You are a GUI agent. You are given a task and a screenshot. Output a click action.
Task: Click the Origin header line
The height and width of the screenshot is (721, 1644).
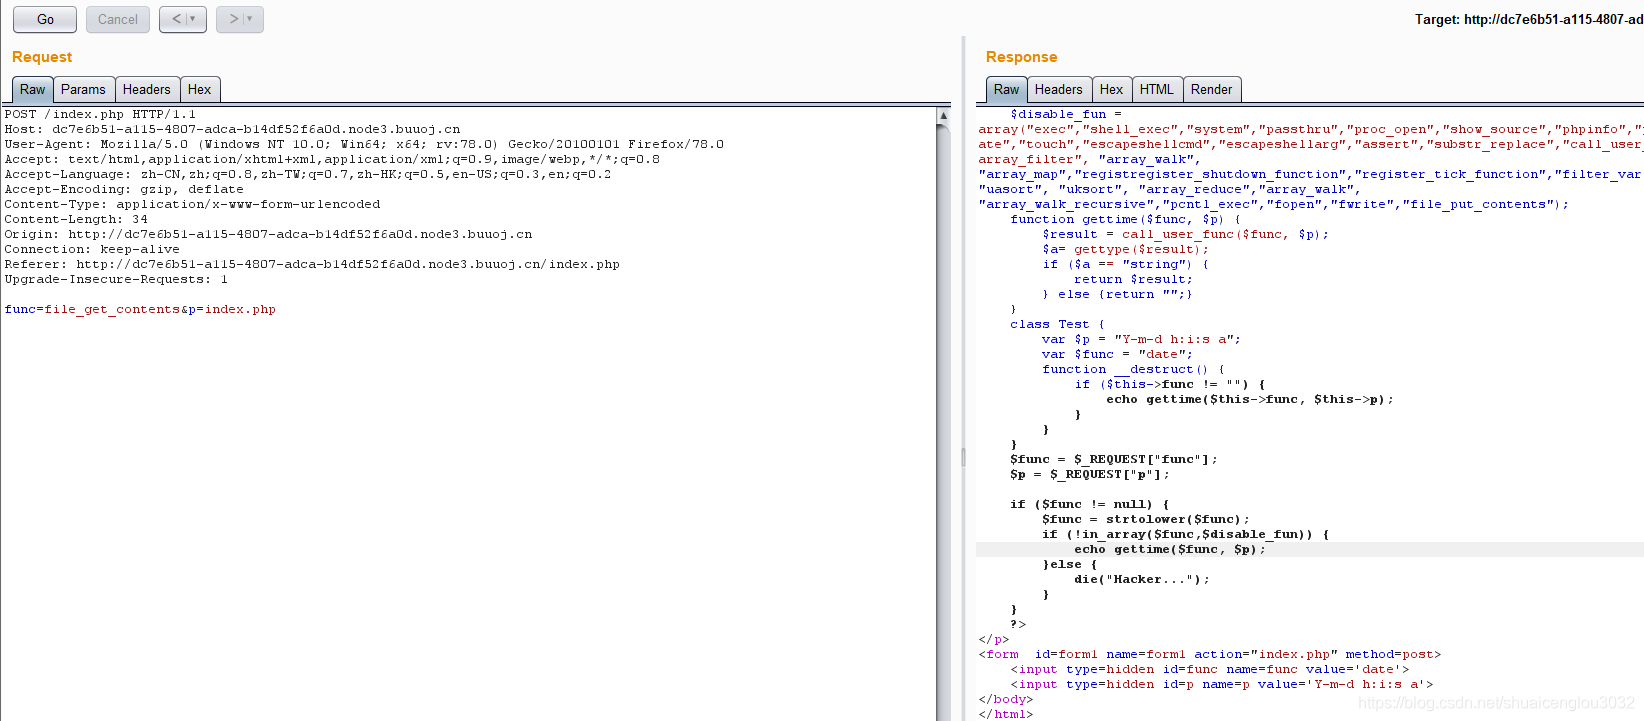pos(268,234)
